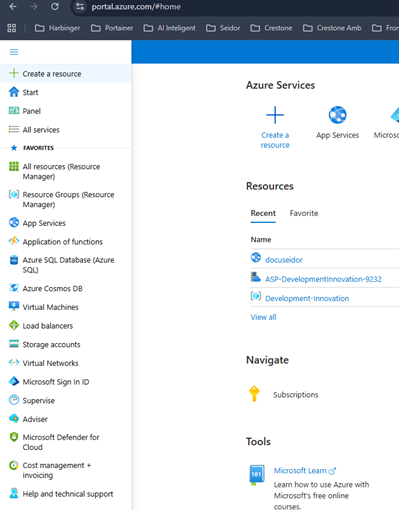Click the Application of functions lightning icon
Screen dimensions: 399x510
pos(14,241)
